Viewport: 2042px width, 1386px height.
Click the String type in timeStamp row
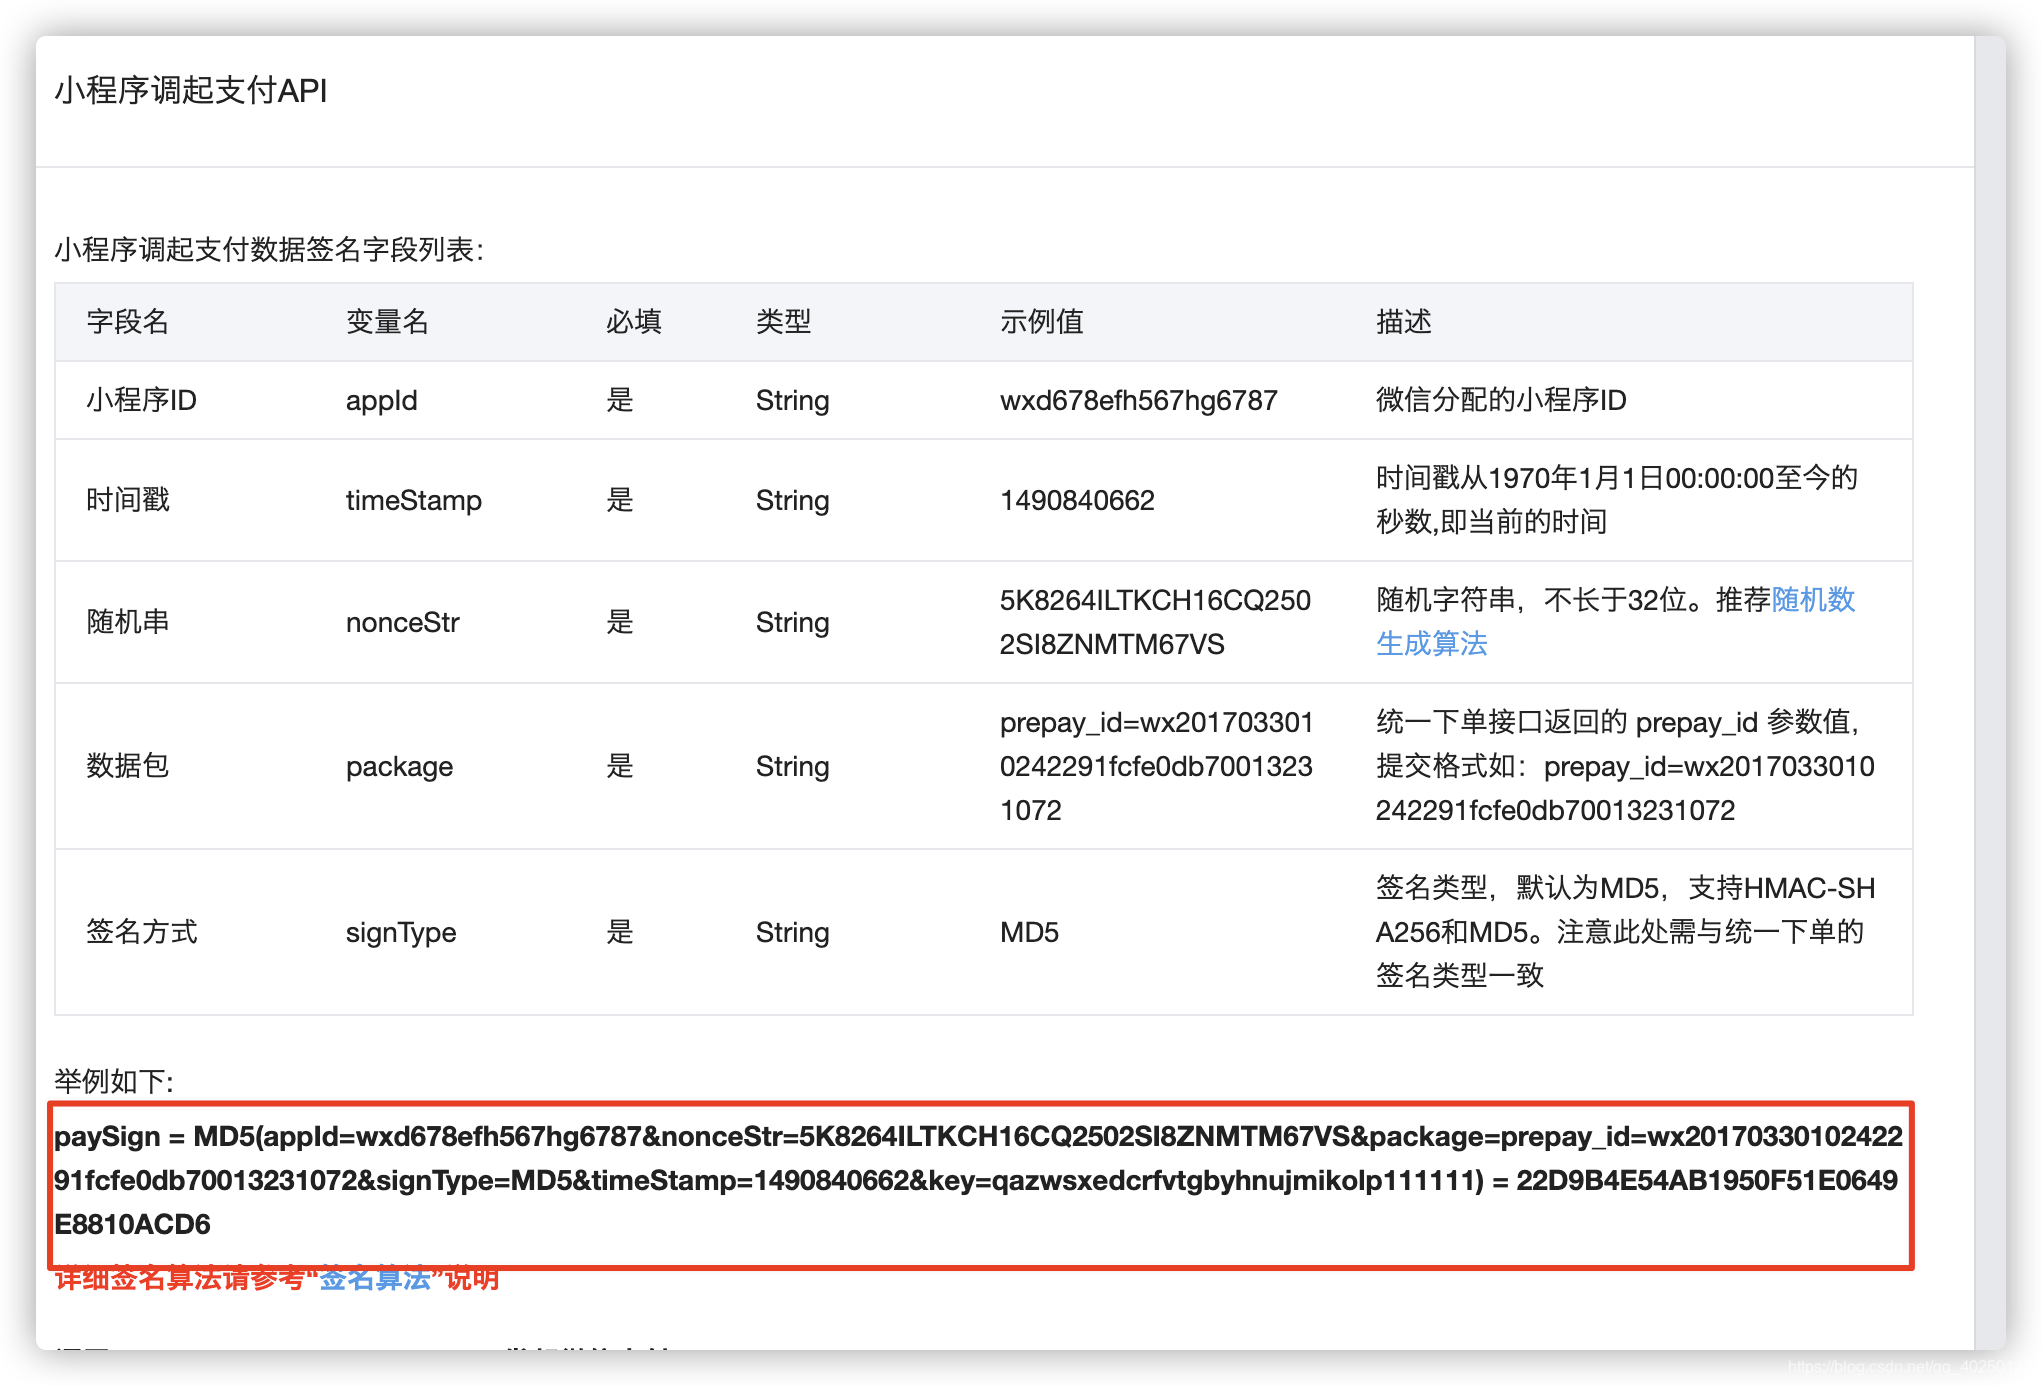coord(792,501)
